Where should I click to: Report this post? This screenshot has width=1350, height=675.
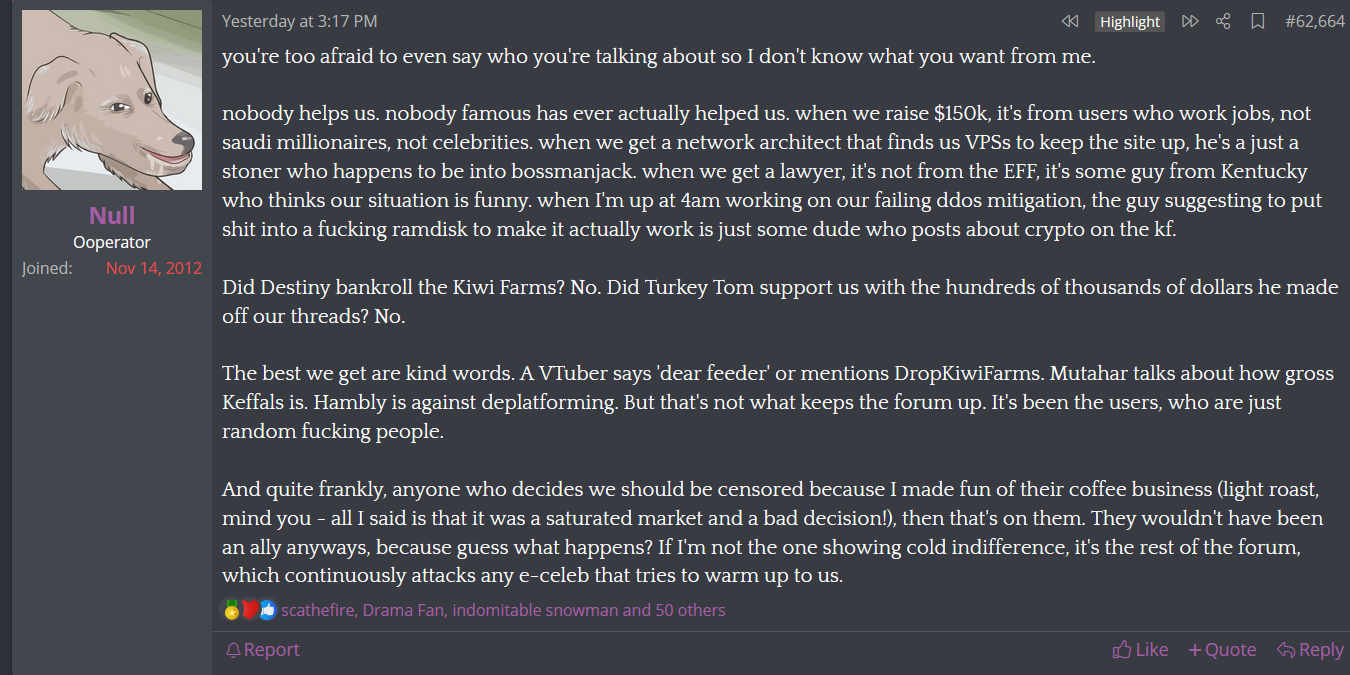coord(262,650)
